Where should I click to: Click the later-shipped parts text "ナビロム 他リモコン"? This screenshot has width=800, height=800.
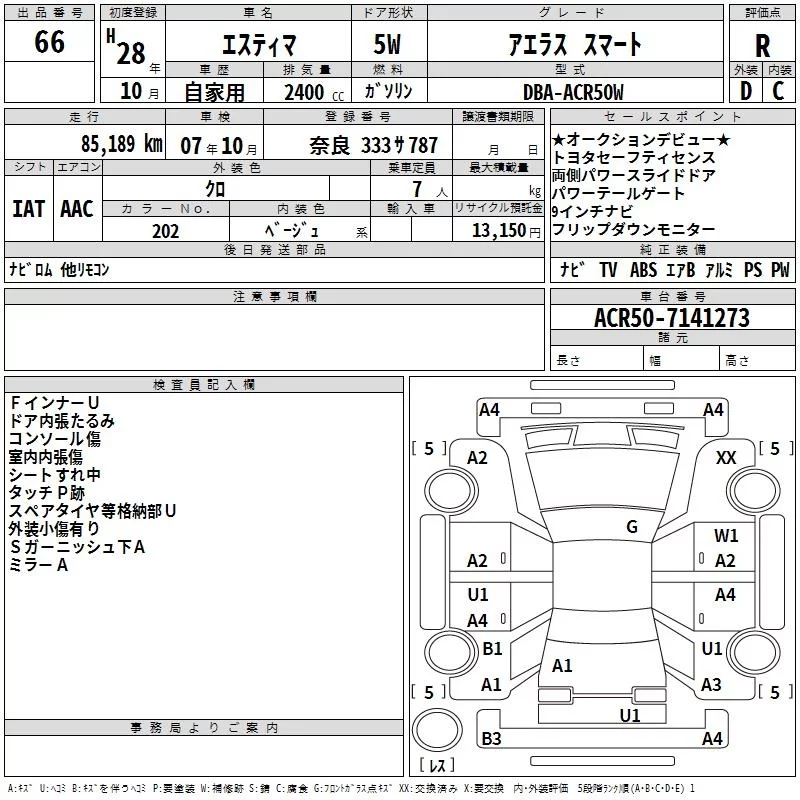pos(59,269)
